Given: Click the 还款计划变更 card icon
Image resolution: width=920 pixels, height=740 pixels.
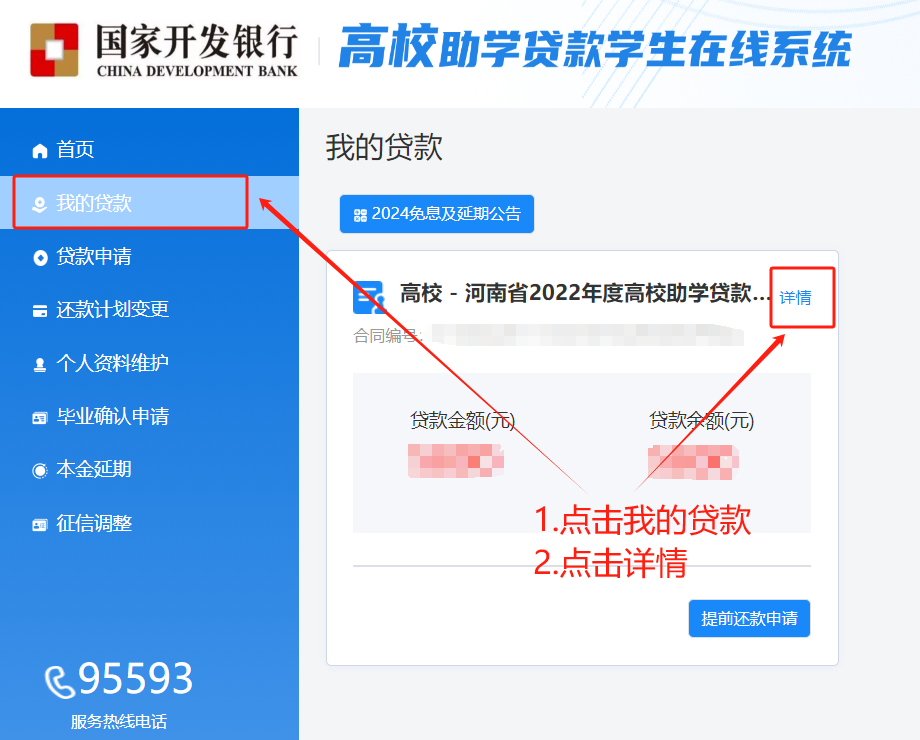Looking at the screenshot, I should click(40, 310).
